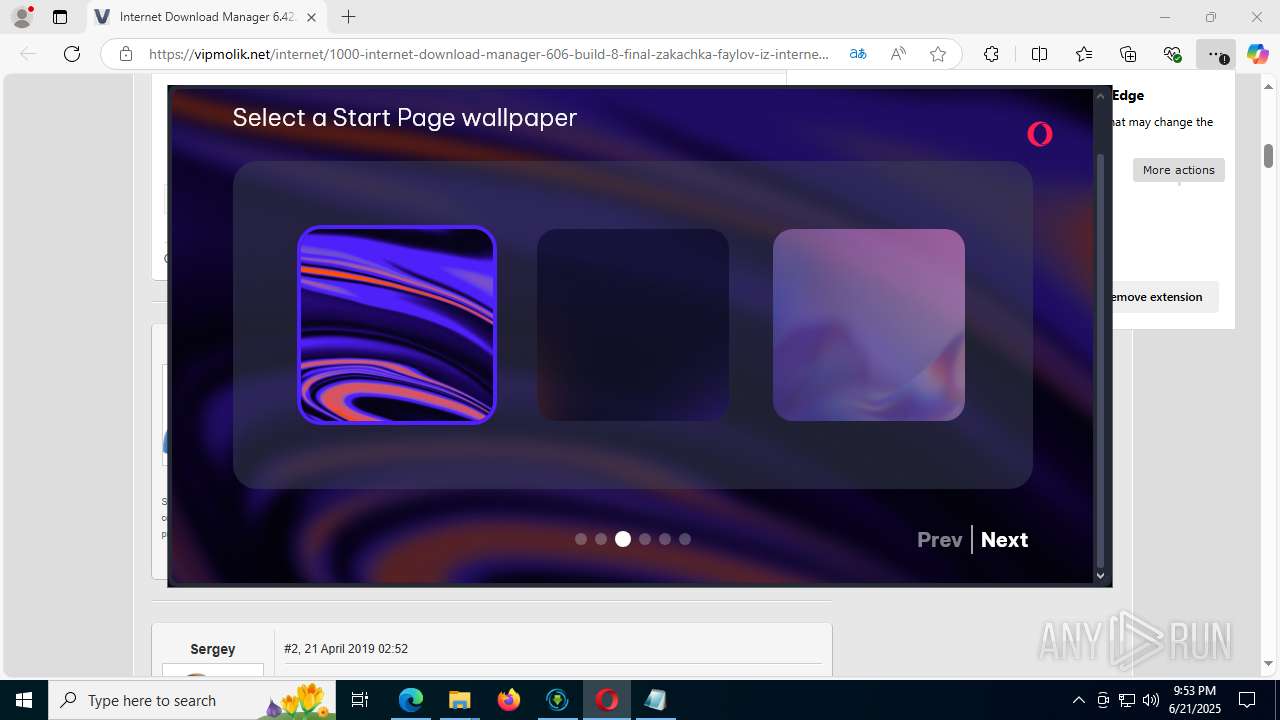This screenshot has height=720, width=1280.
Task: Click the Opera logo in installer
Action: [1040, 133]
